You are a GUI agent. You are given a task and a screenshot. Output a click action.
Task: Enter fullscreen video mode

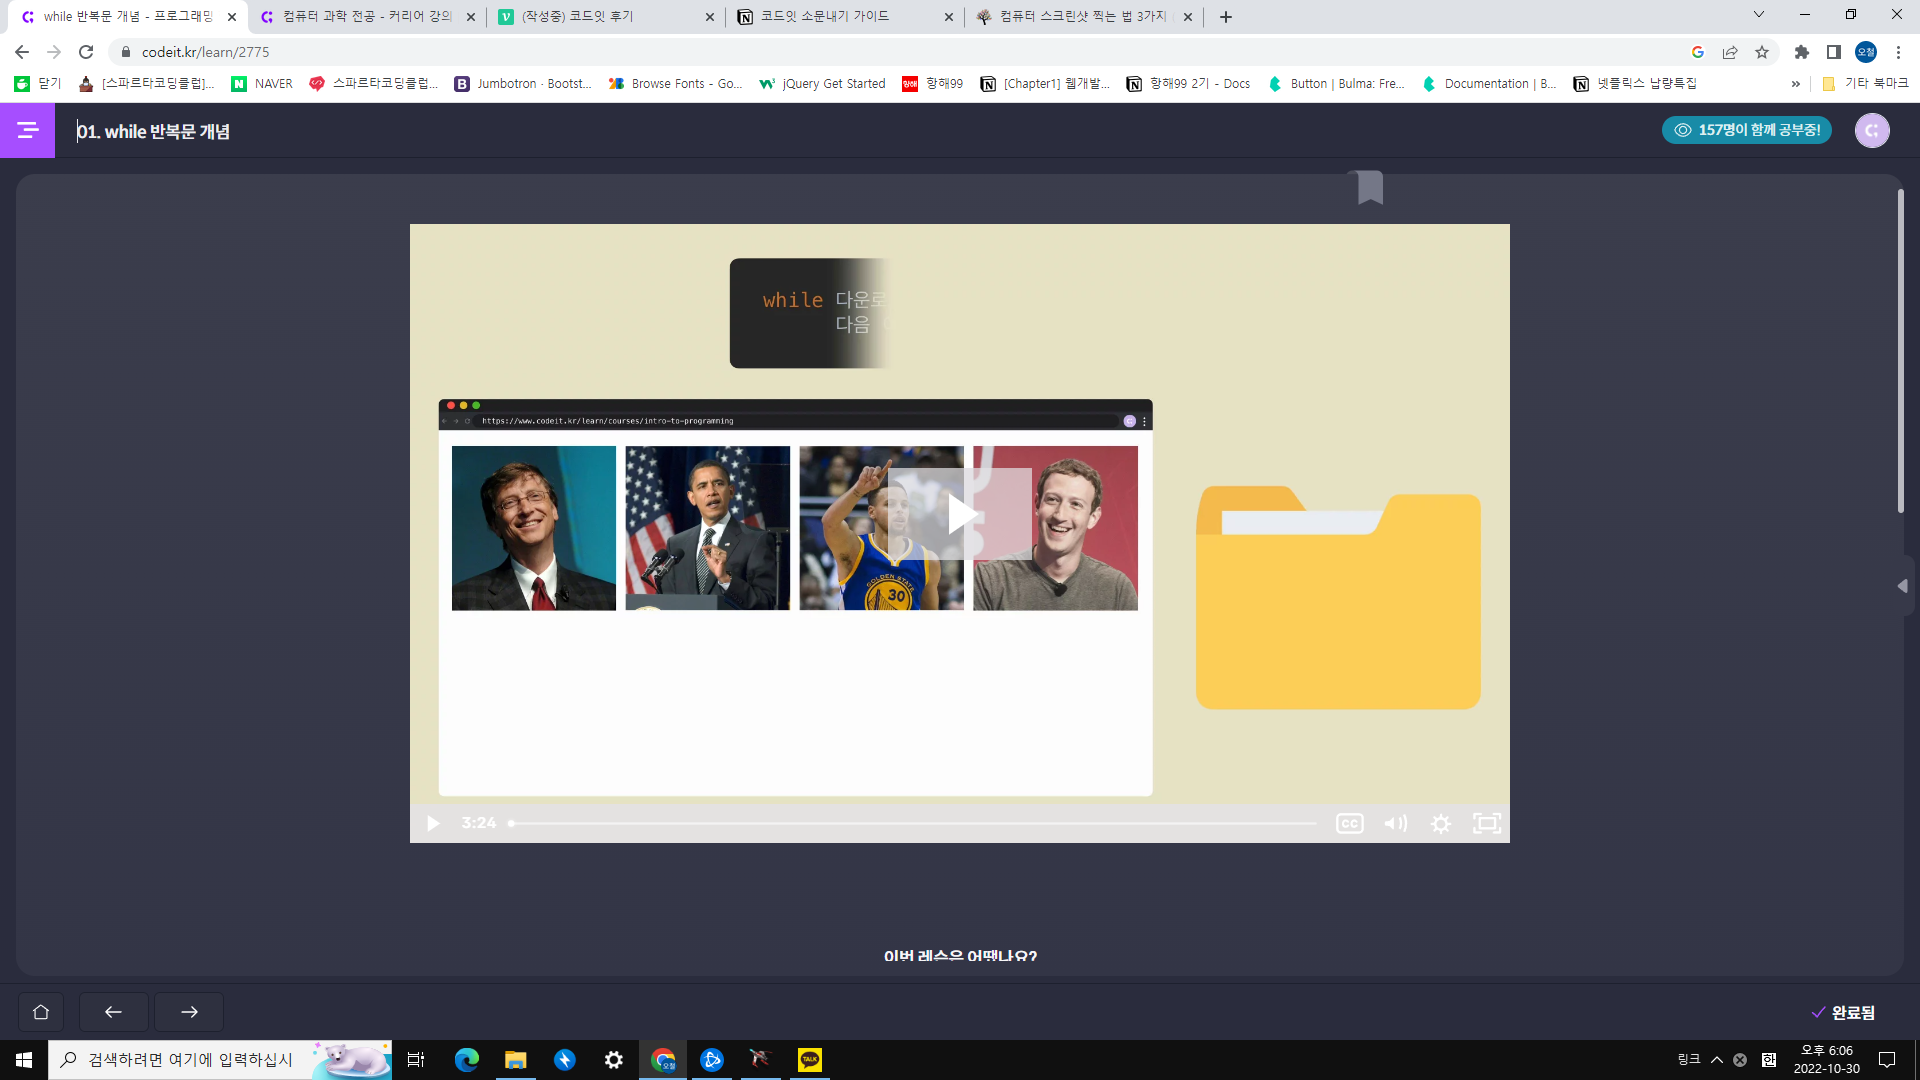pyautogui.click(x=1487, y=823)
